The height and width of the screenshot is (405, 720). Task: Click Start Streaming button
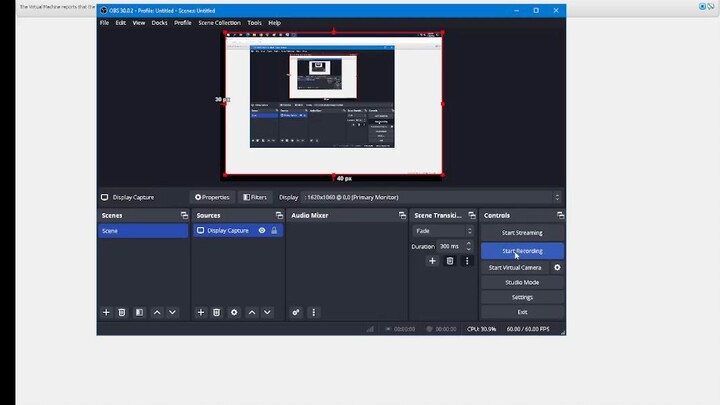pos(522,233)
